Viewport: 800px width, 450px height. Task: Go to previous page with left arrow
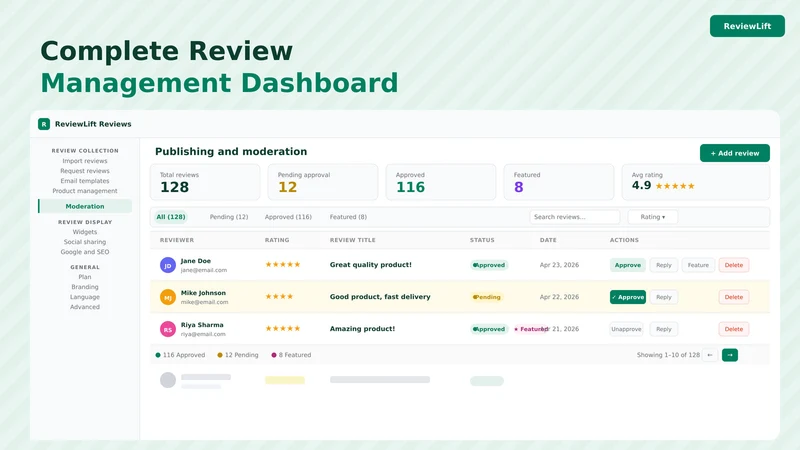point(710,355)
